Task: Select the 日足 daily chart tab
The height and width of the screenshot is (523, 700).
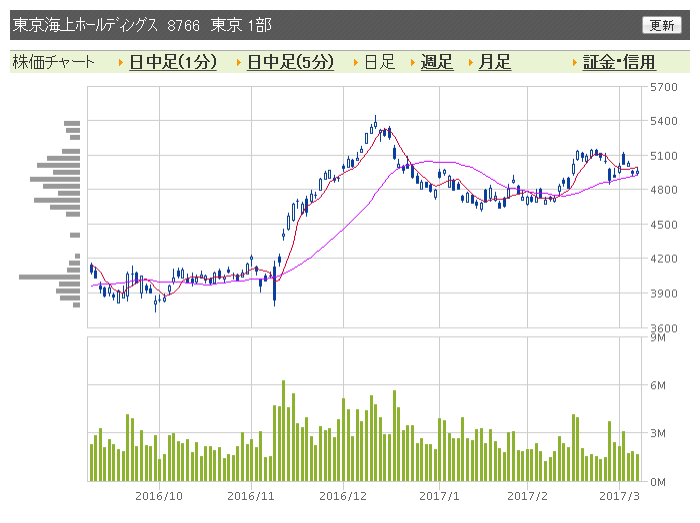Action: (380, 62)
